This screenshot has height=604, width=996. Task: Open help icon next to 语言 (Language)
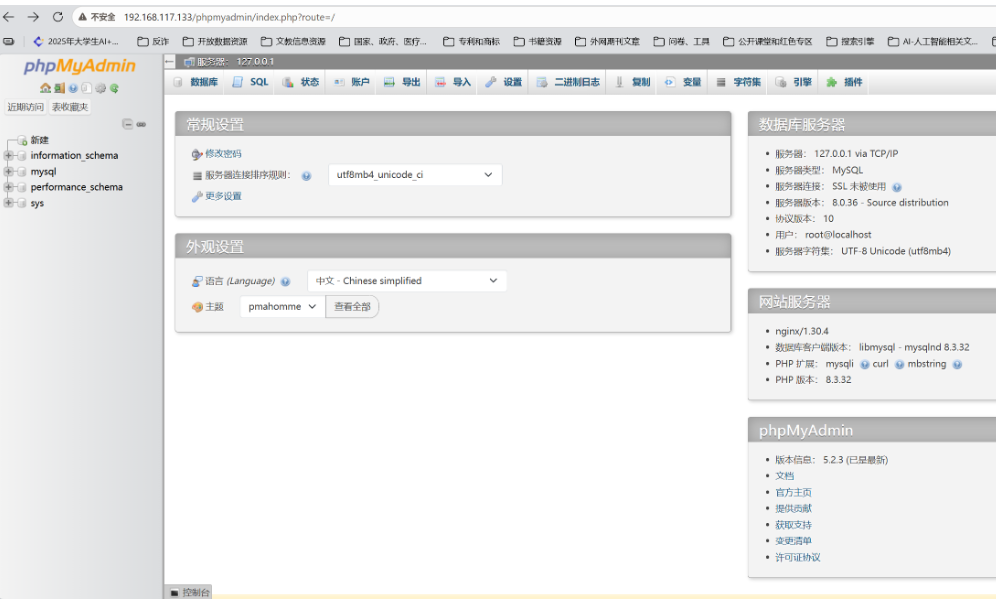coord(285,281)
